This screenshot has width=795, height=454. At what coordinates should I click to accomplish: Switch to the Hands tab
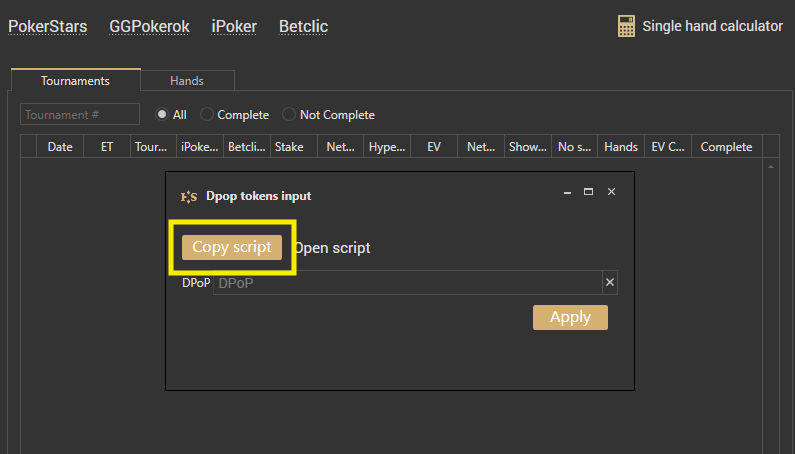click(187, 81)
